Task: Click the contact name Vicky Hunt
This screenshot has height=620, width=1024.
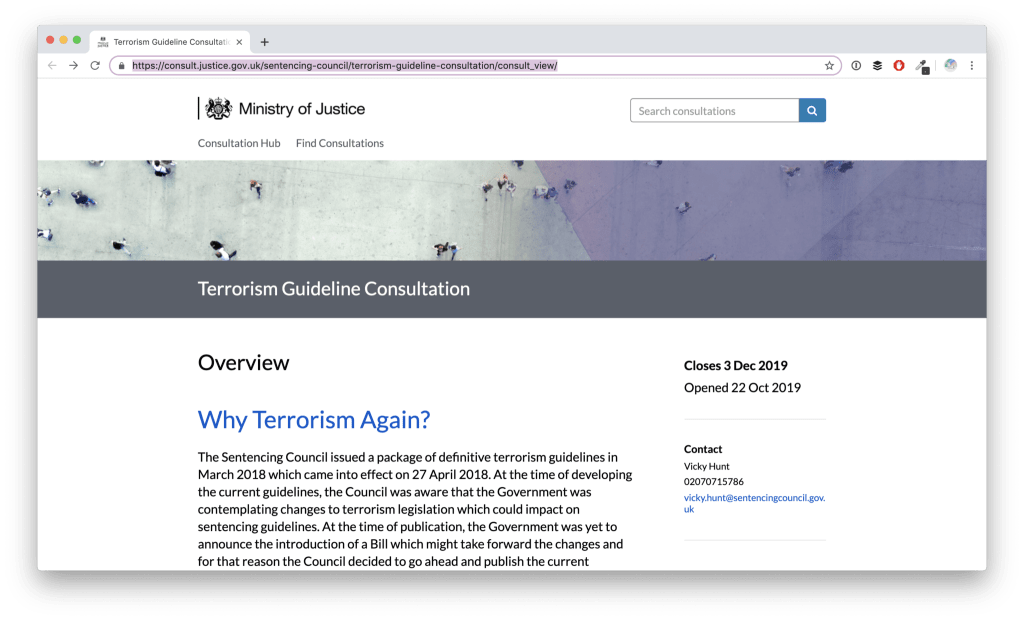Action: tap(707, 466)
